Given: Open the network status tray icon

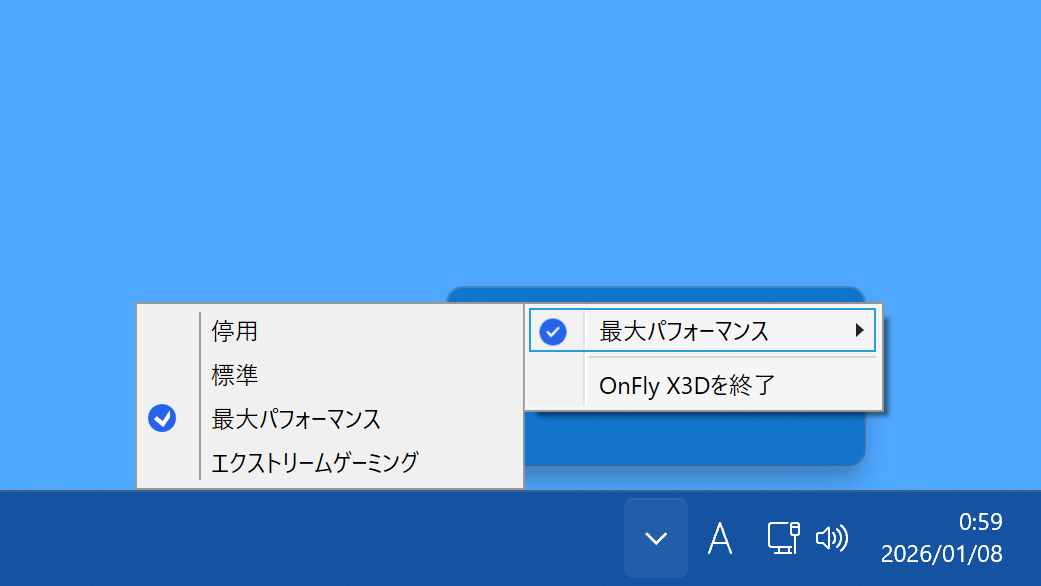Looking at the screenshot, I should click(783, 538).
